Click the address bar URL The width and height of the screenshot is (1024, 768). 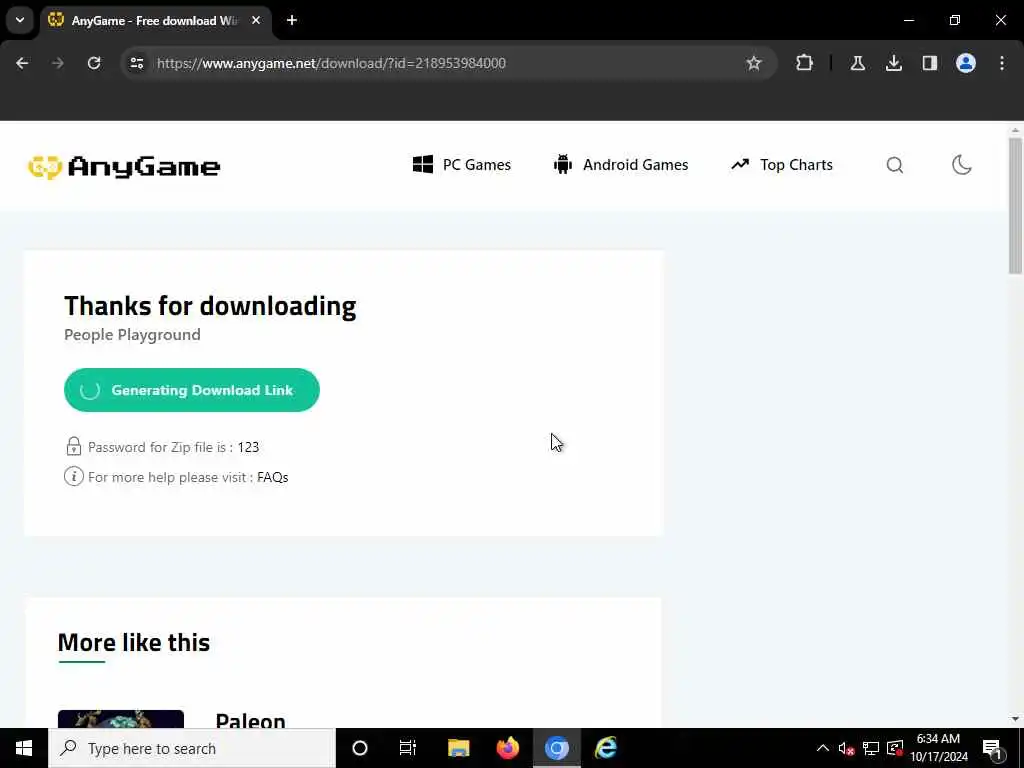(331, 63)
